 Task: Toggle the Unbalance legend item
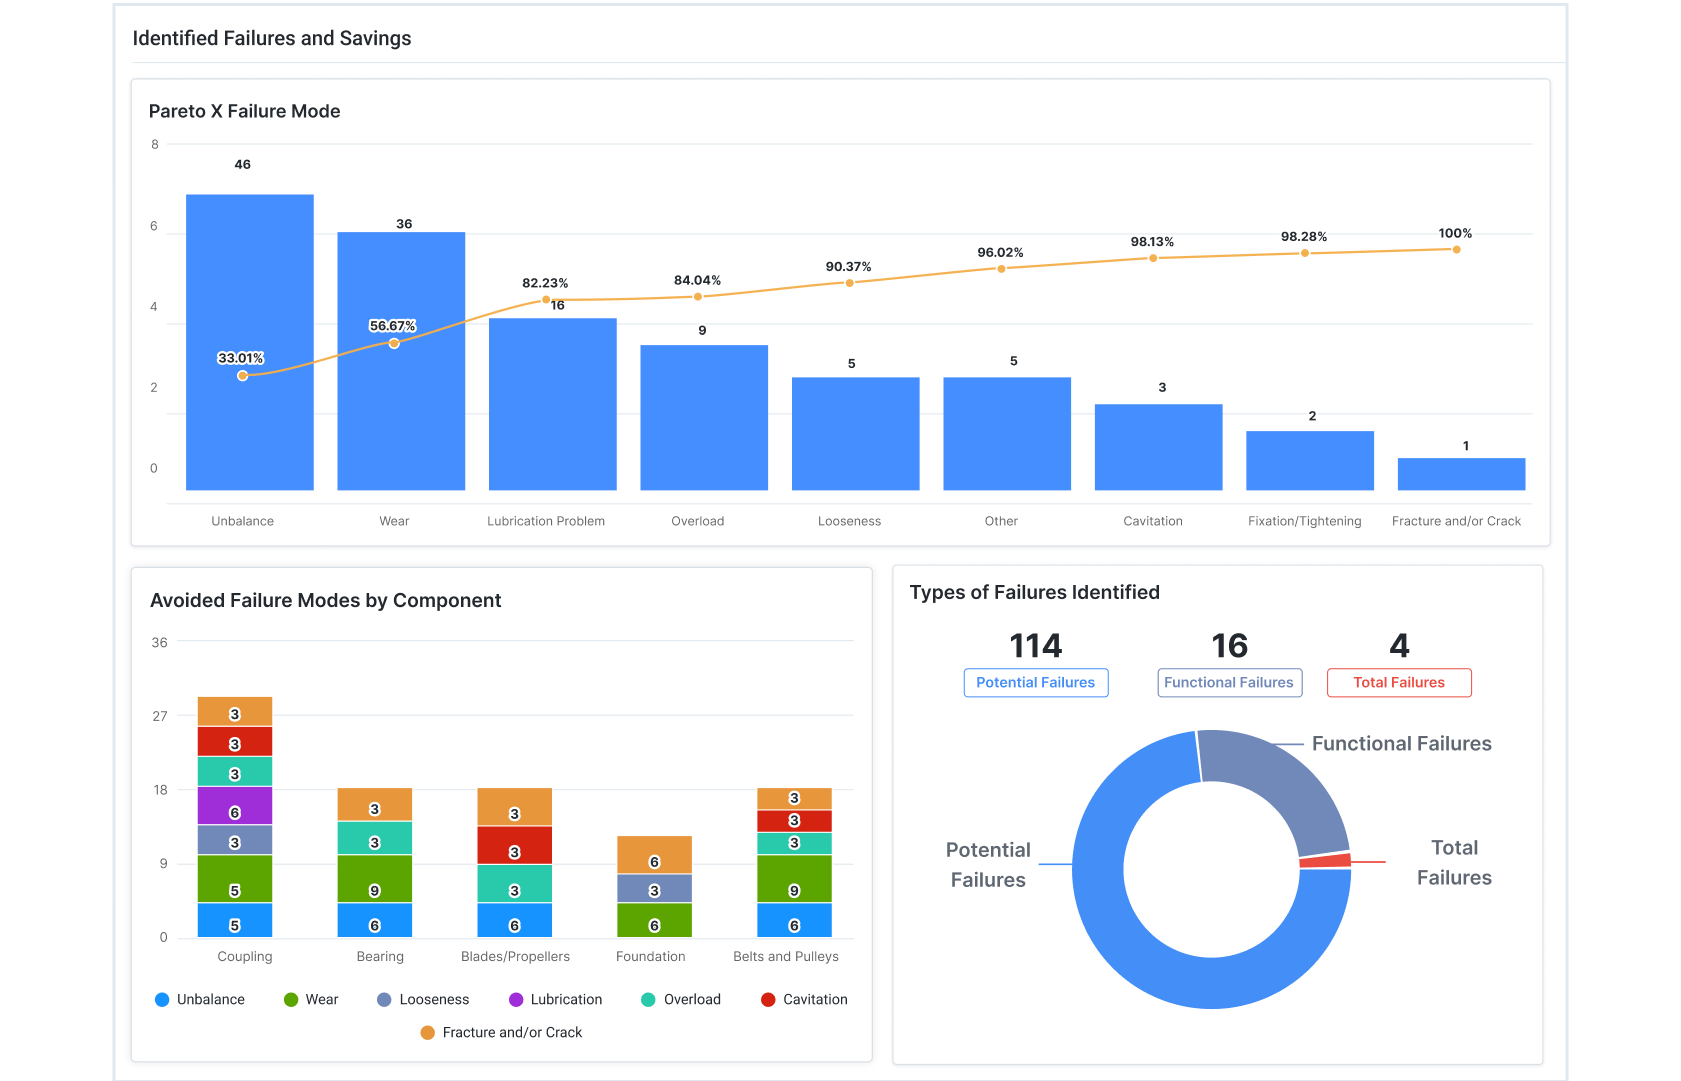200,999
